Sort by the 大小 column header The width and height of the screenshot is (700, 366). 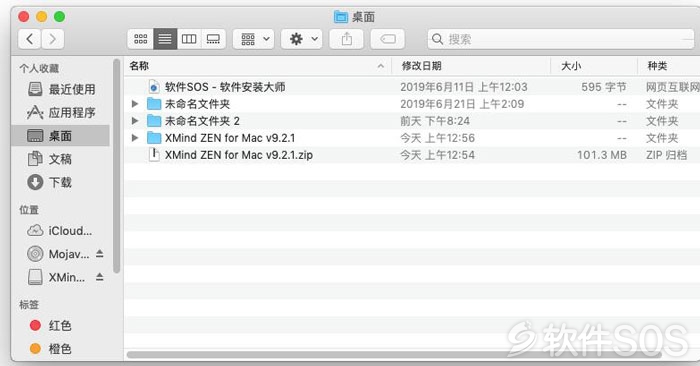pos(594,66)
